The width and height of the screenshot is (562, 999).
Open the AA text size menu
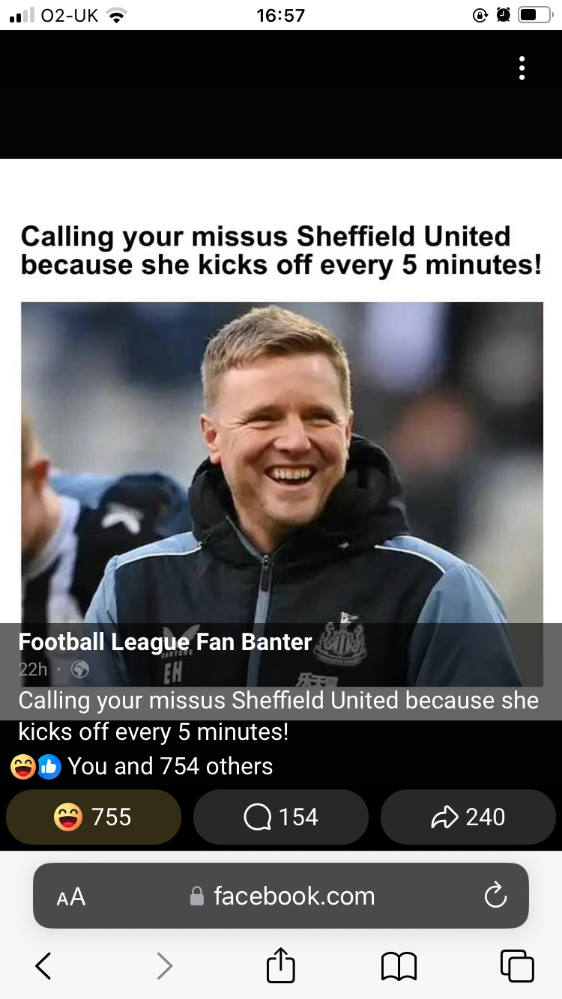[71, 897]
